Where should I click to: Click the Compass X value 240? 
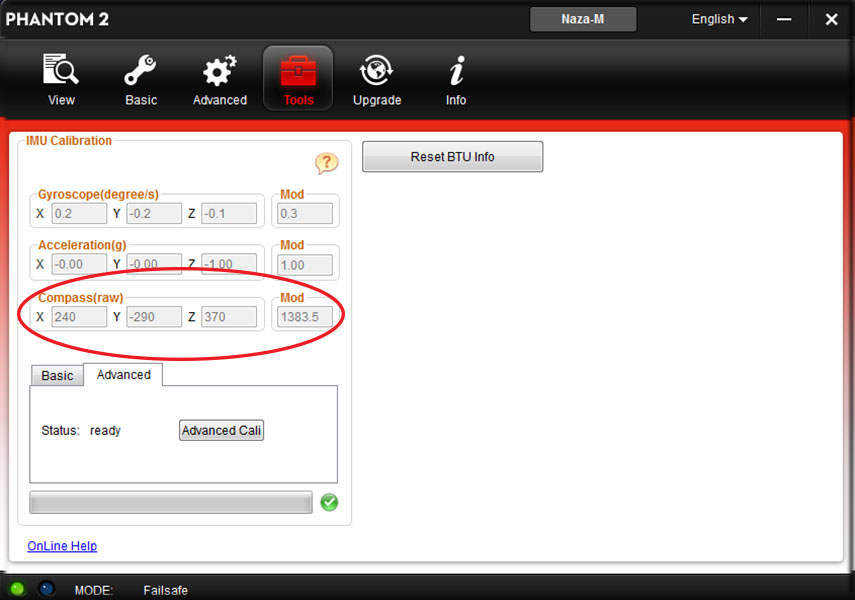click(79, 316)
